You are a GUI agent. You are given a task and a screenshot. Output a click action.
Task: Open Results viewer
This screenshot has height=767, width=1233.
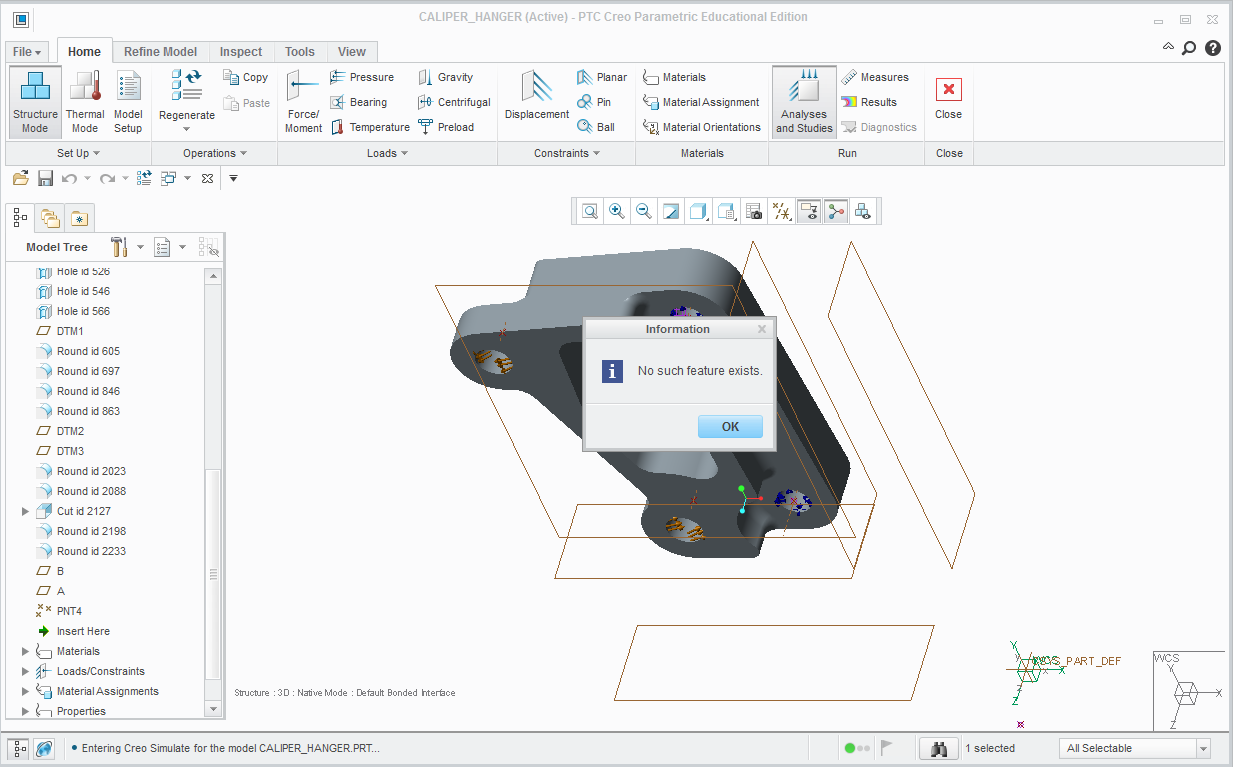868,102
